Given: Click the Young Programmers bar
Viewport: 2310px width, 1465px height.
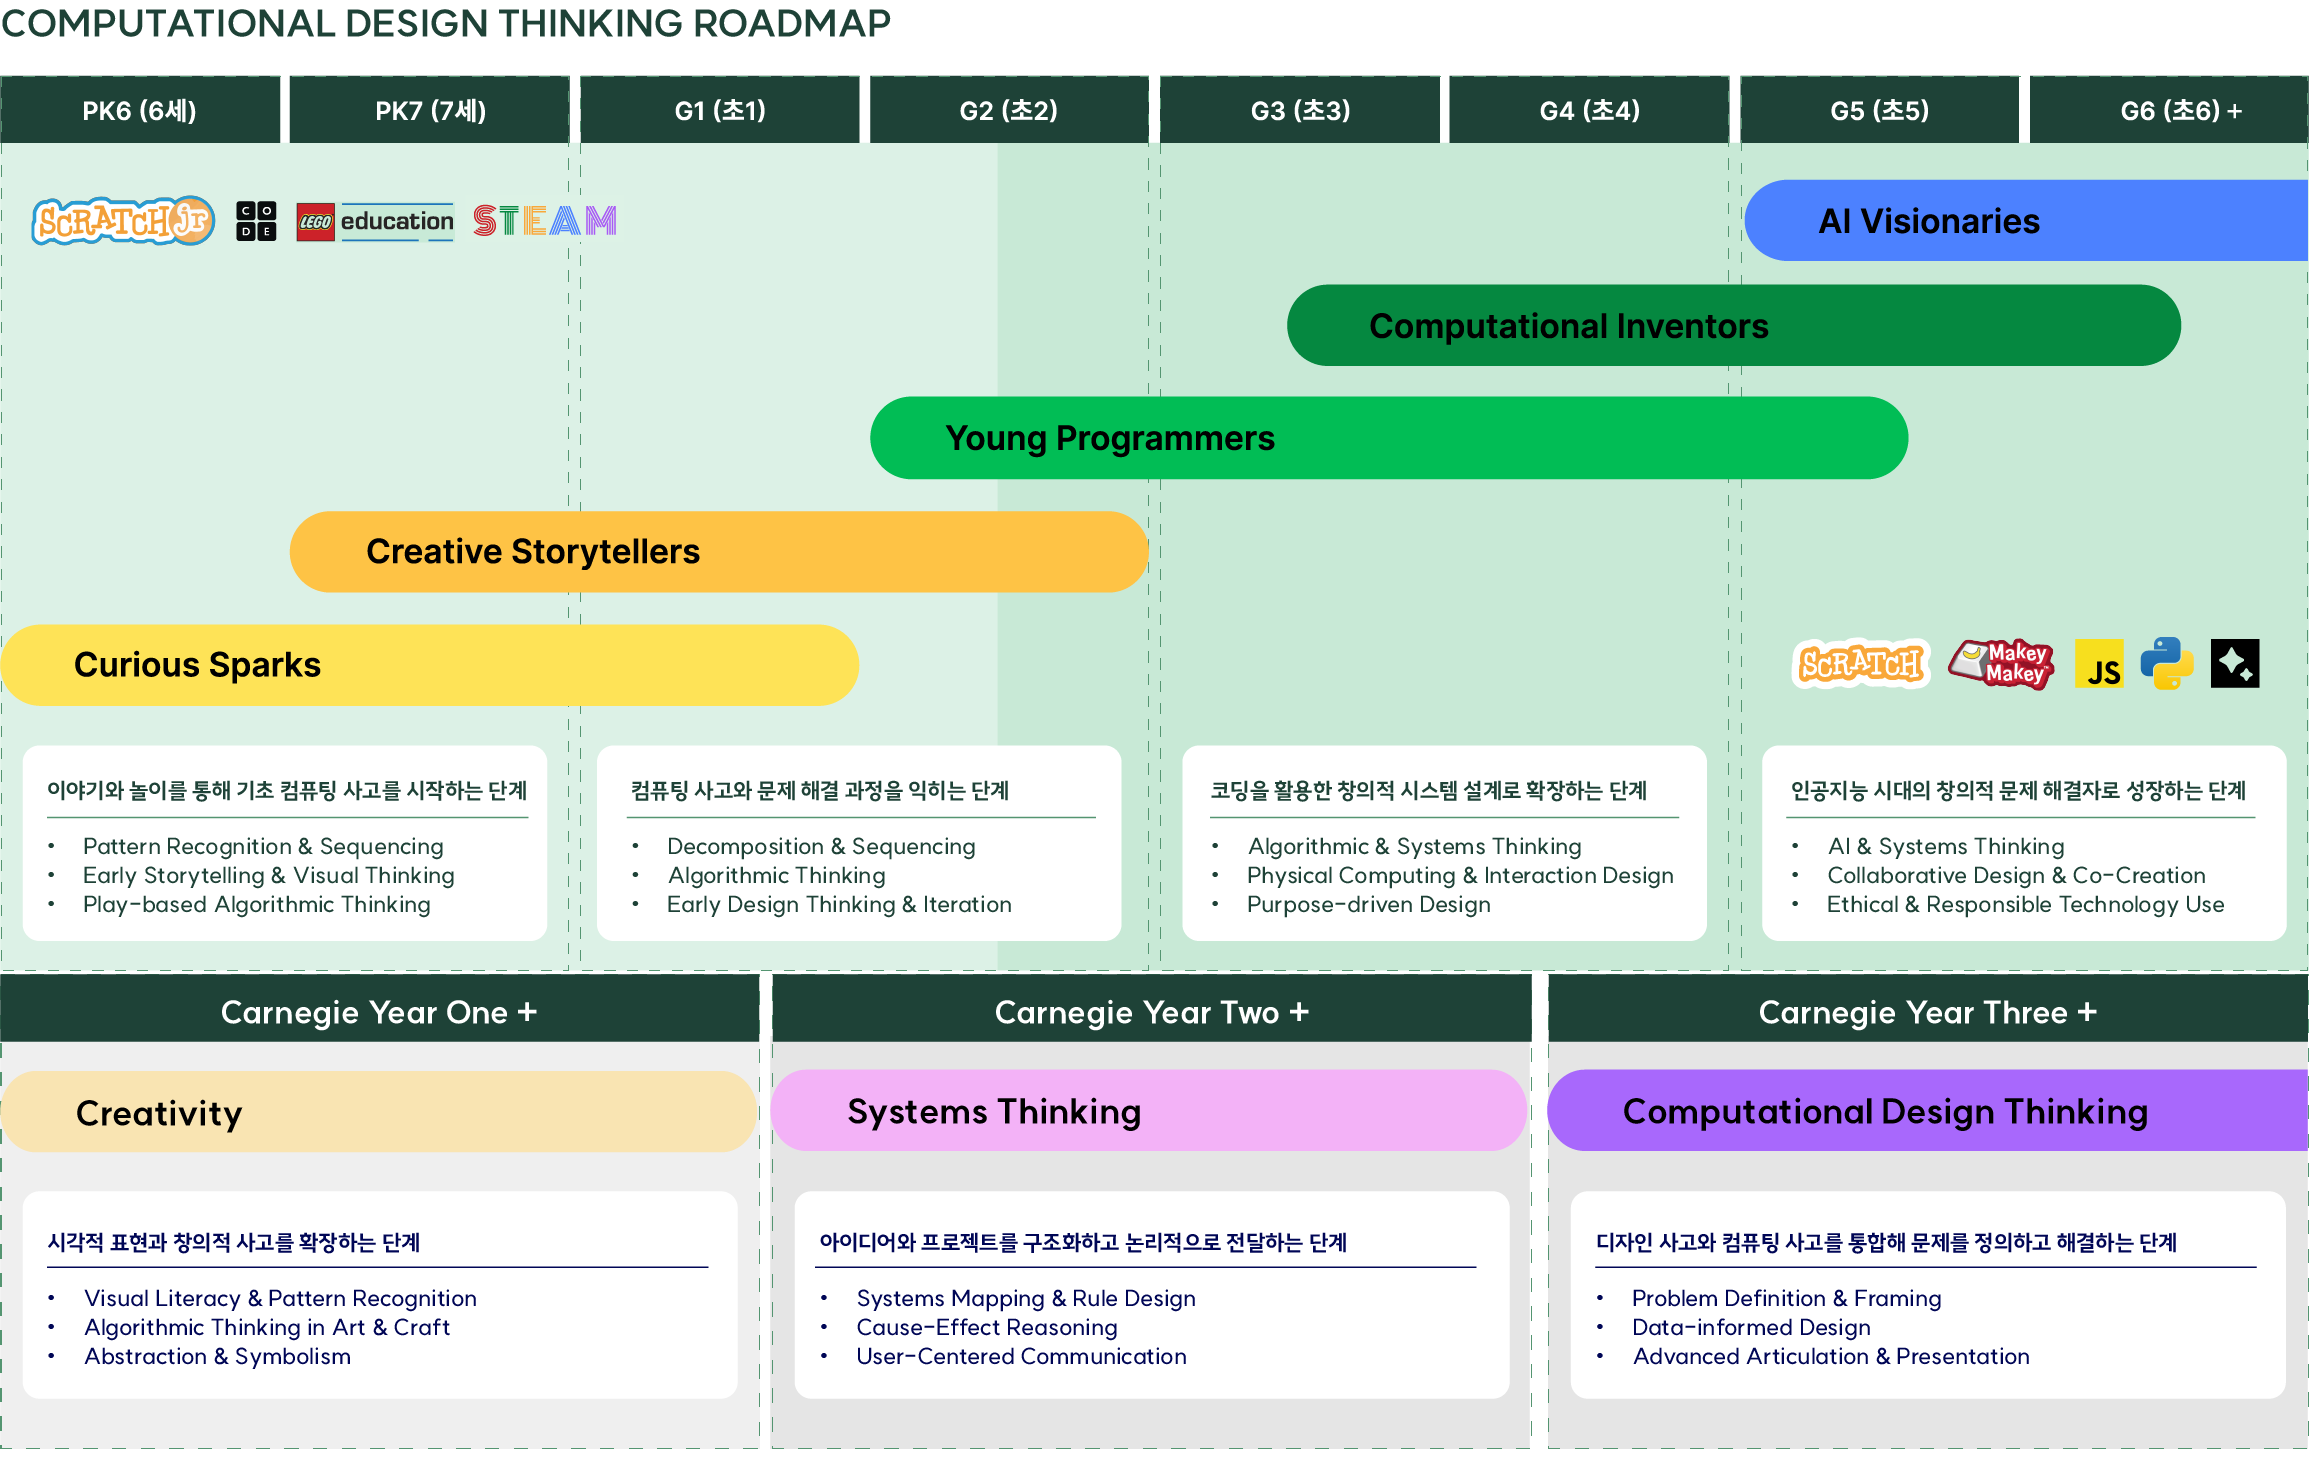Looking at the screenshot, I should (x=1388, y=438).
